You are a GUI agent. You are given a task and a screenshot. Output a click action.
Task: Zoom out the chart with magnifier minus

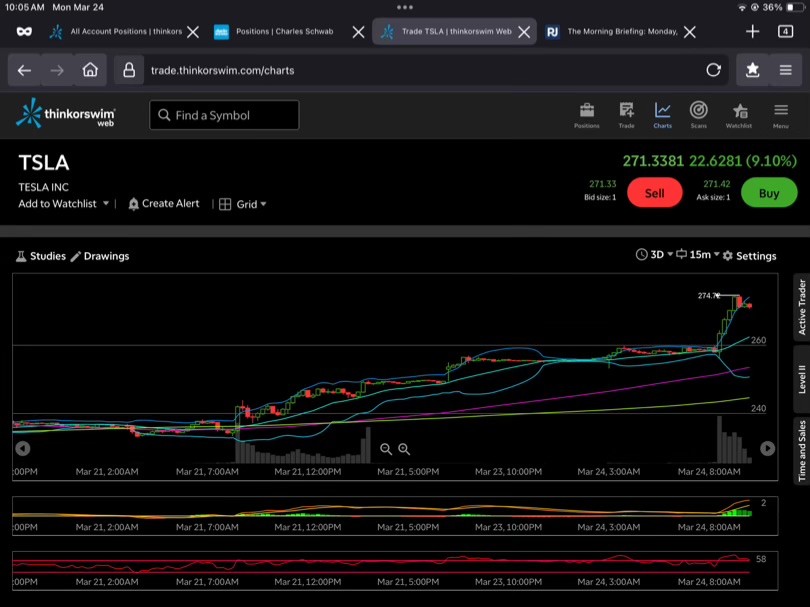pyautogui.click(x=386, y=449)
